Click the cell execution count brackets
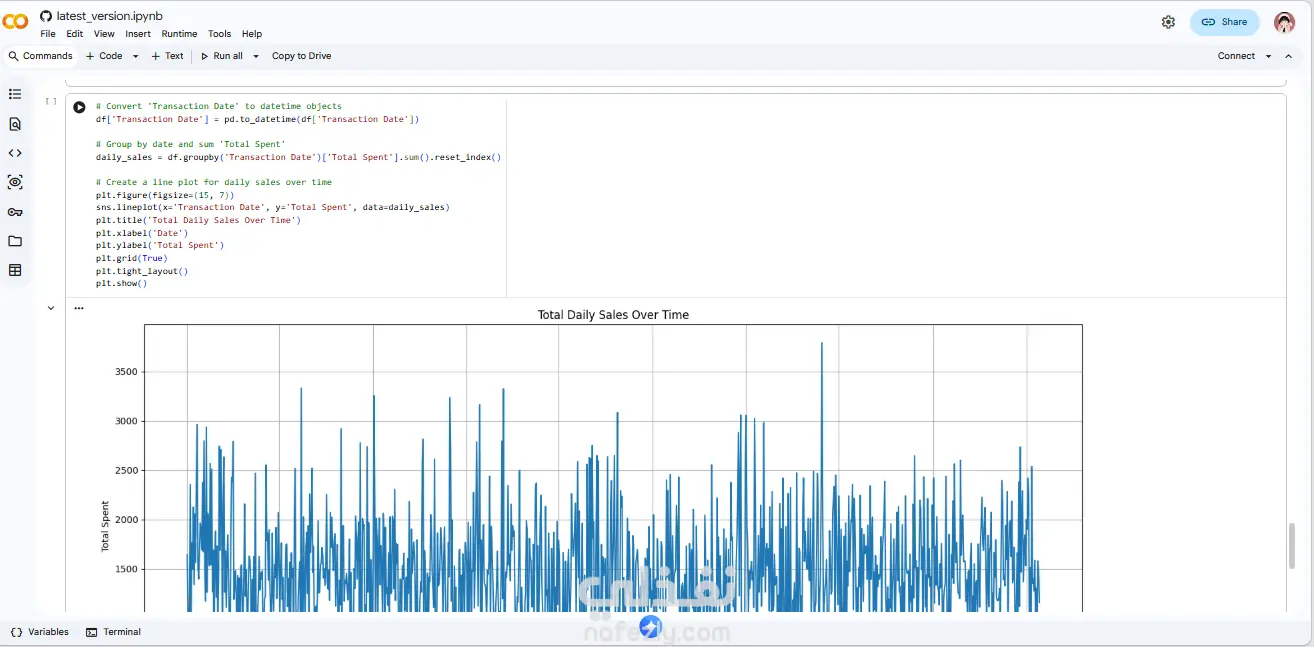Screen dimensions: 1314x647 click(51, 101)
